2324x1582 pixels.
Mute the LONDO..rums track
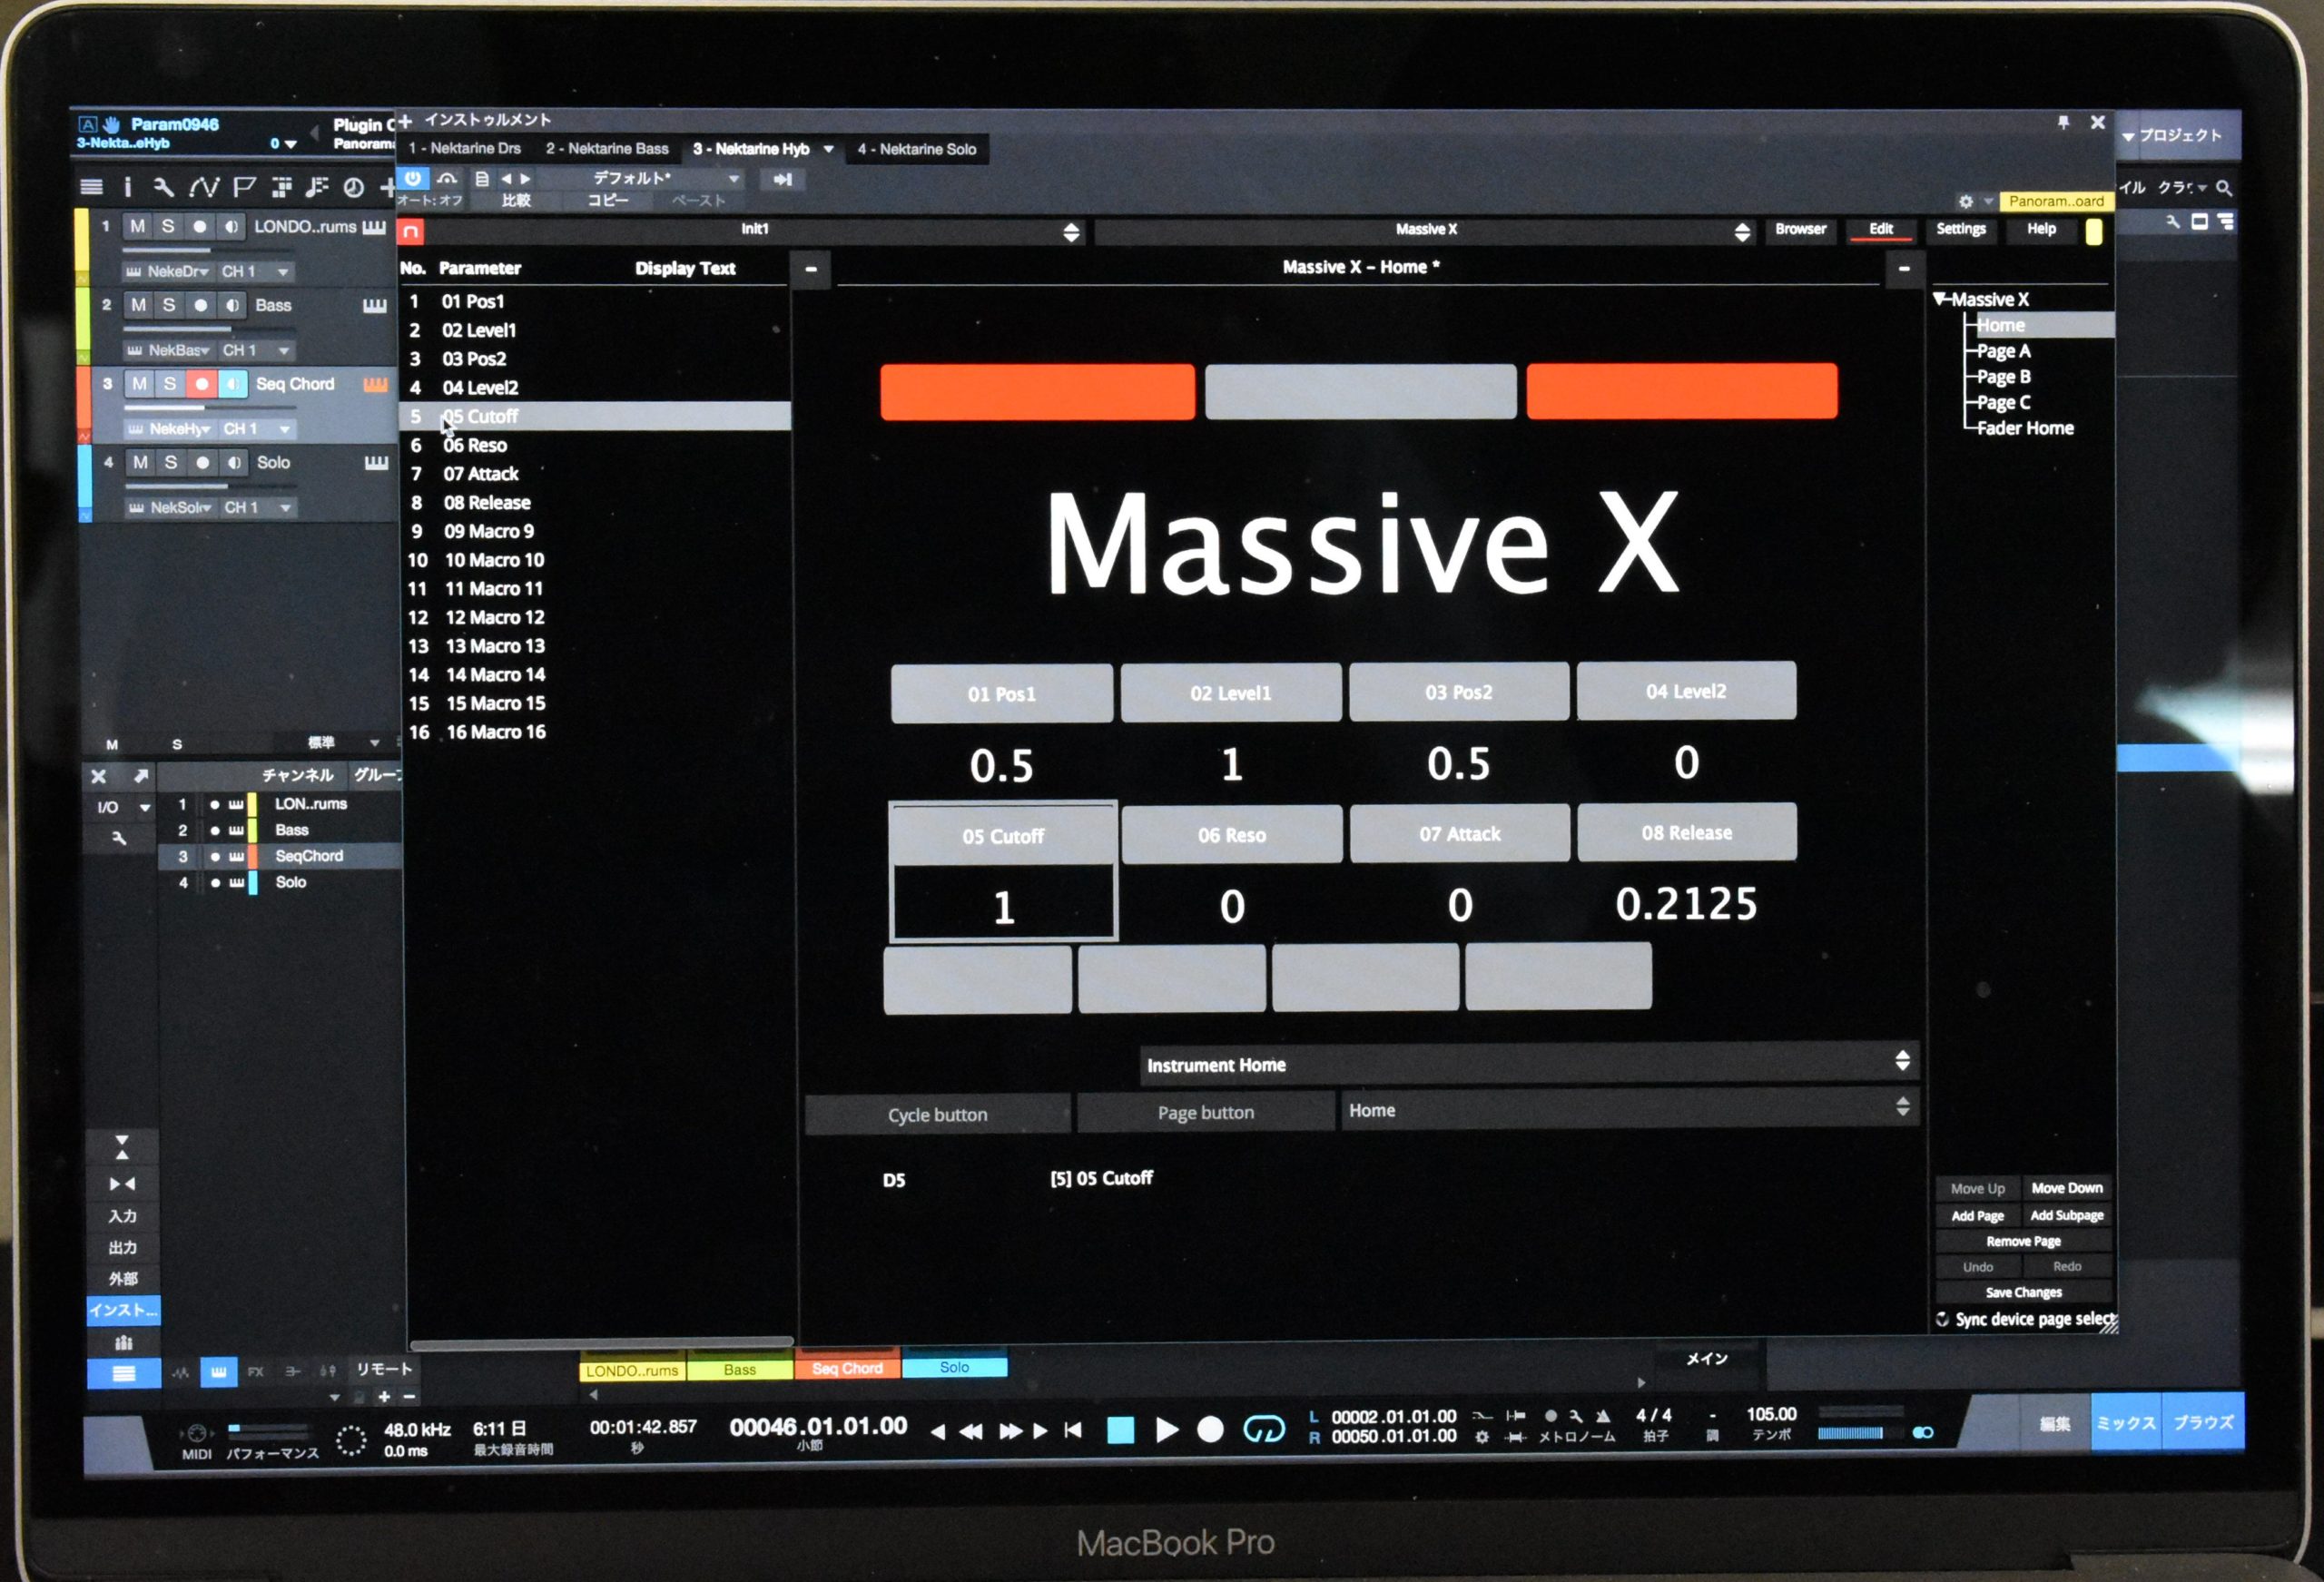tap(137, 226)
